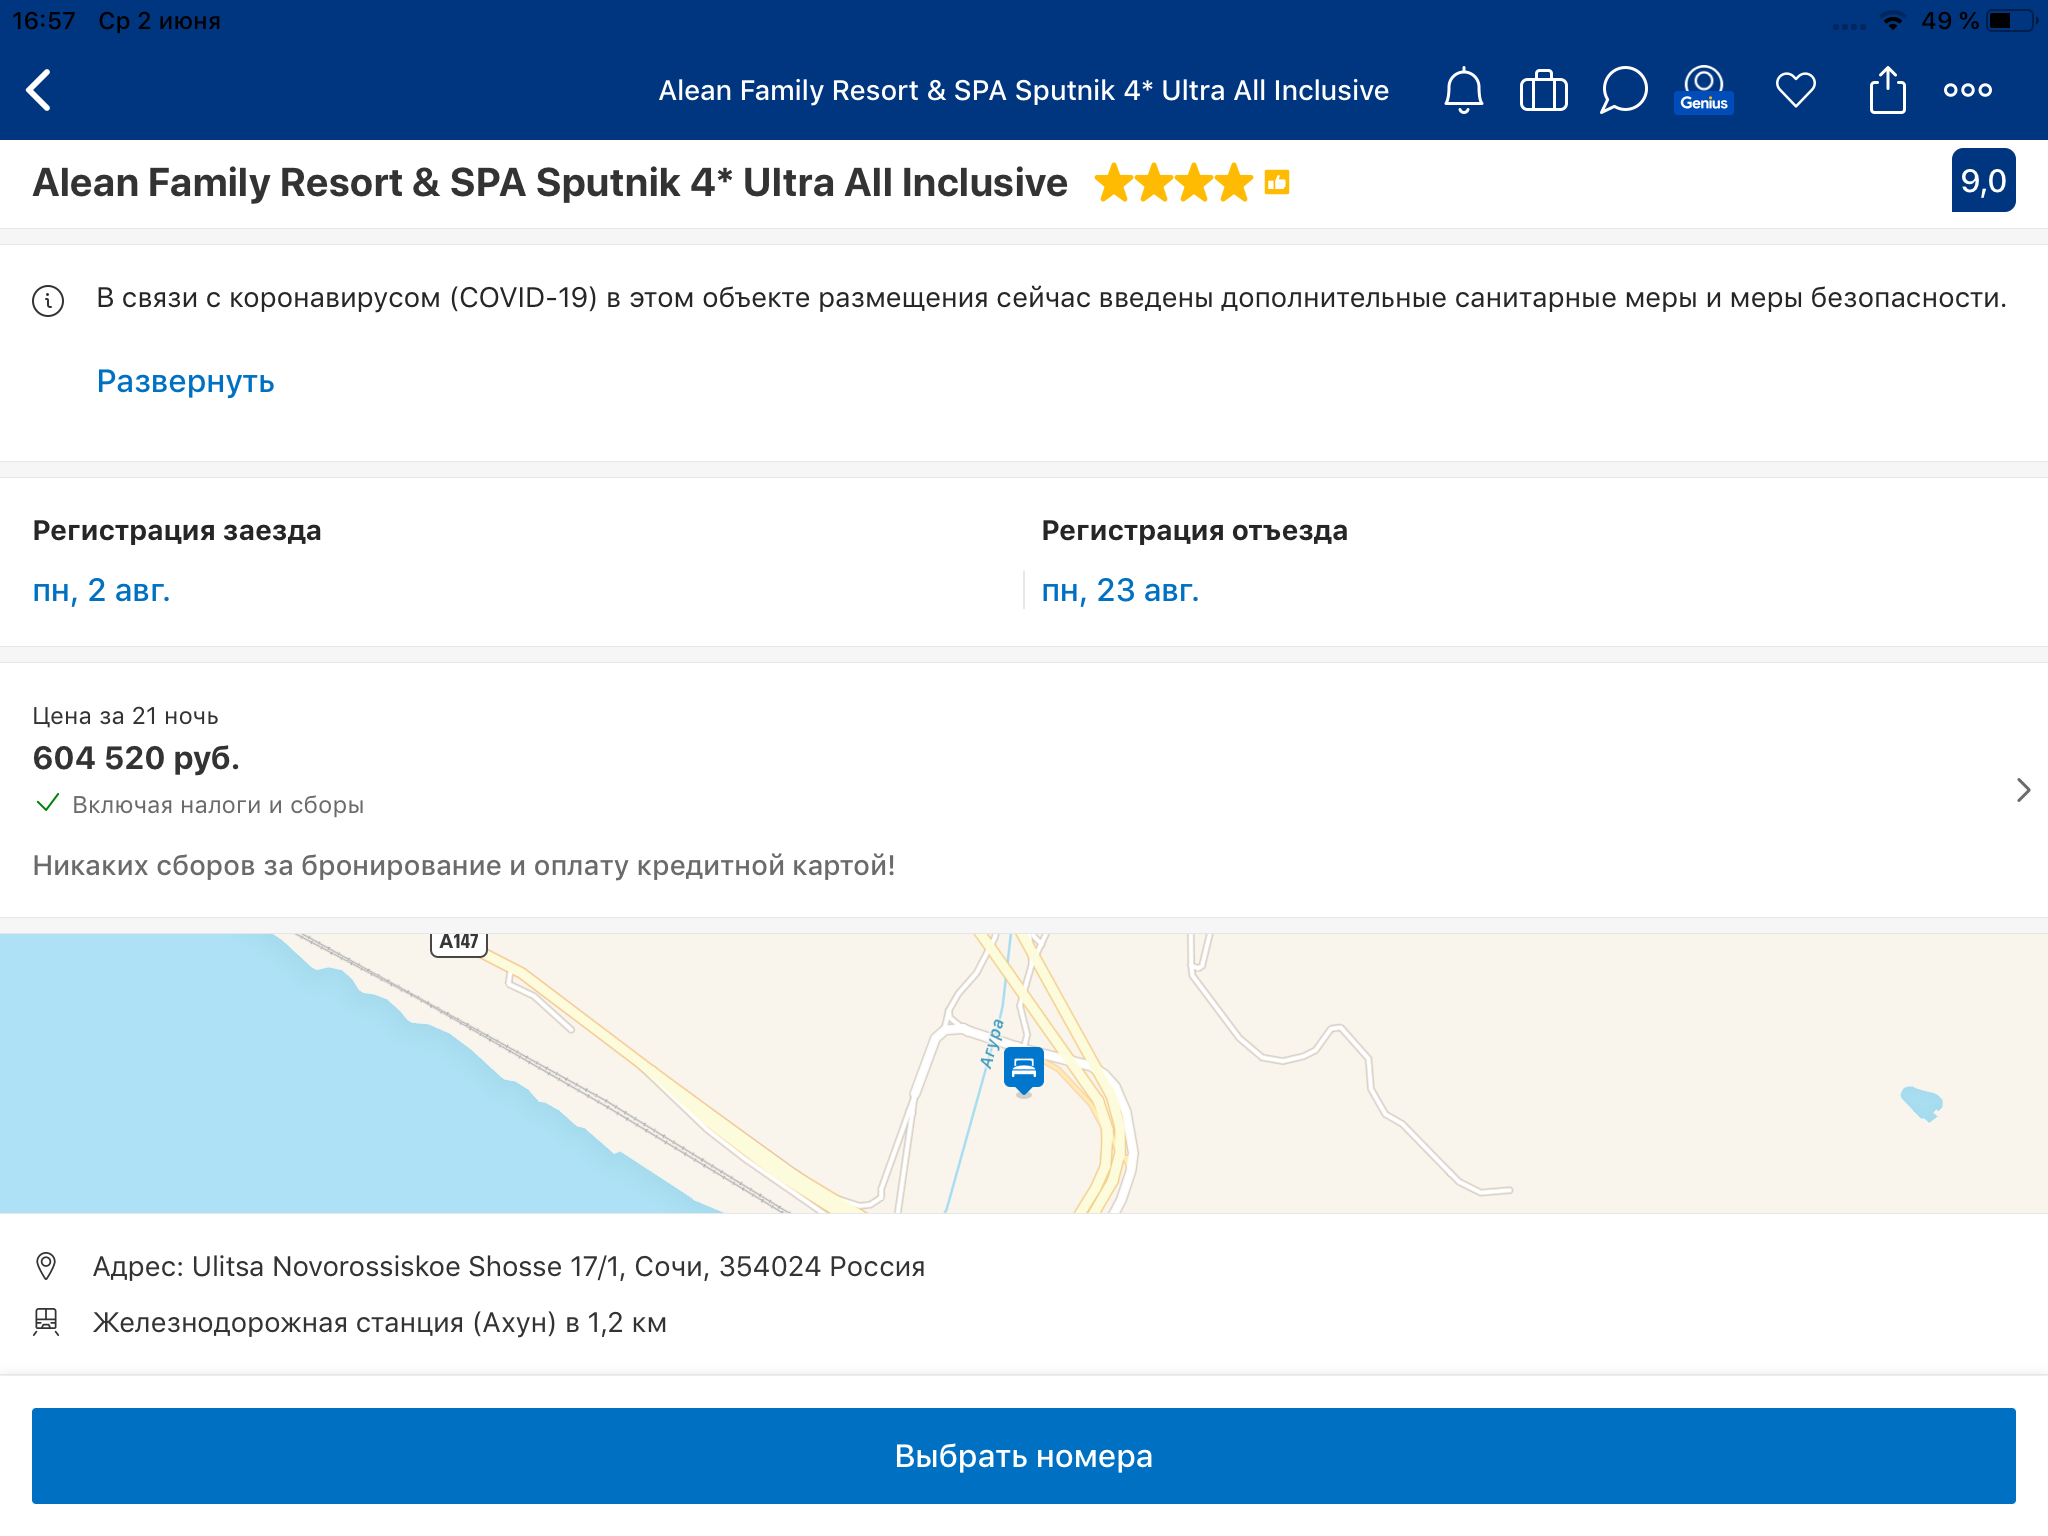Expand COVID-19 notice via Развернуть
The height and width of the screenshot is (1536, 2048).
coord(185,381)
